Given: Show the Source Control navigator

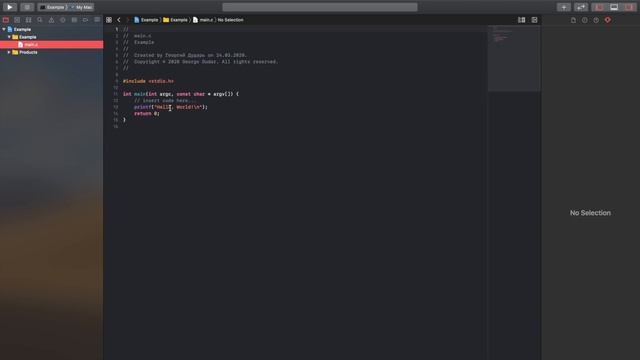Looking at the screenshot, I should (17, 20).
